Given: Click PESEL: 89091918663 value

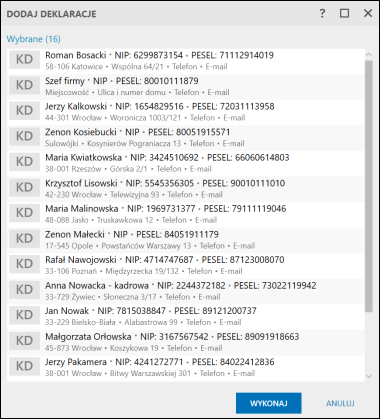Looking at the screenshot, I should [258, 337].
